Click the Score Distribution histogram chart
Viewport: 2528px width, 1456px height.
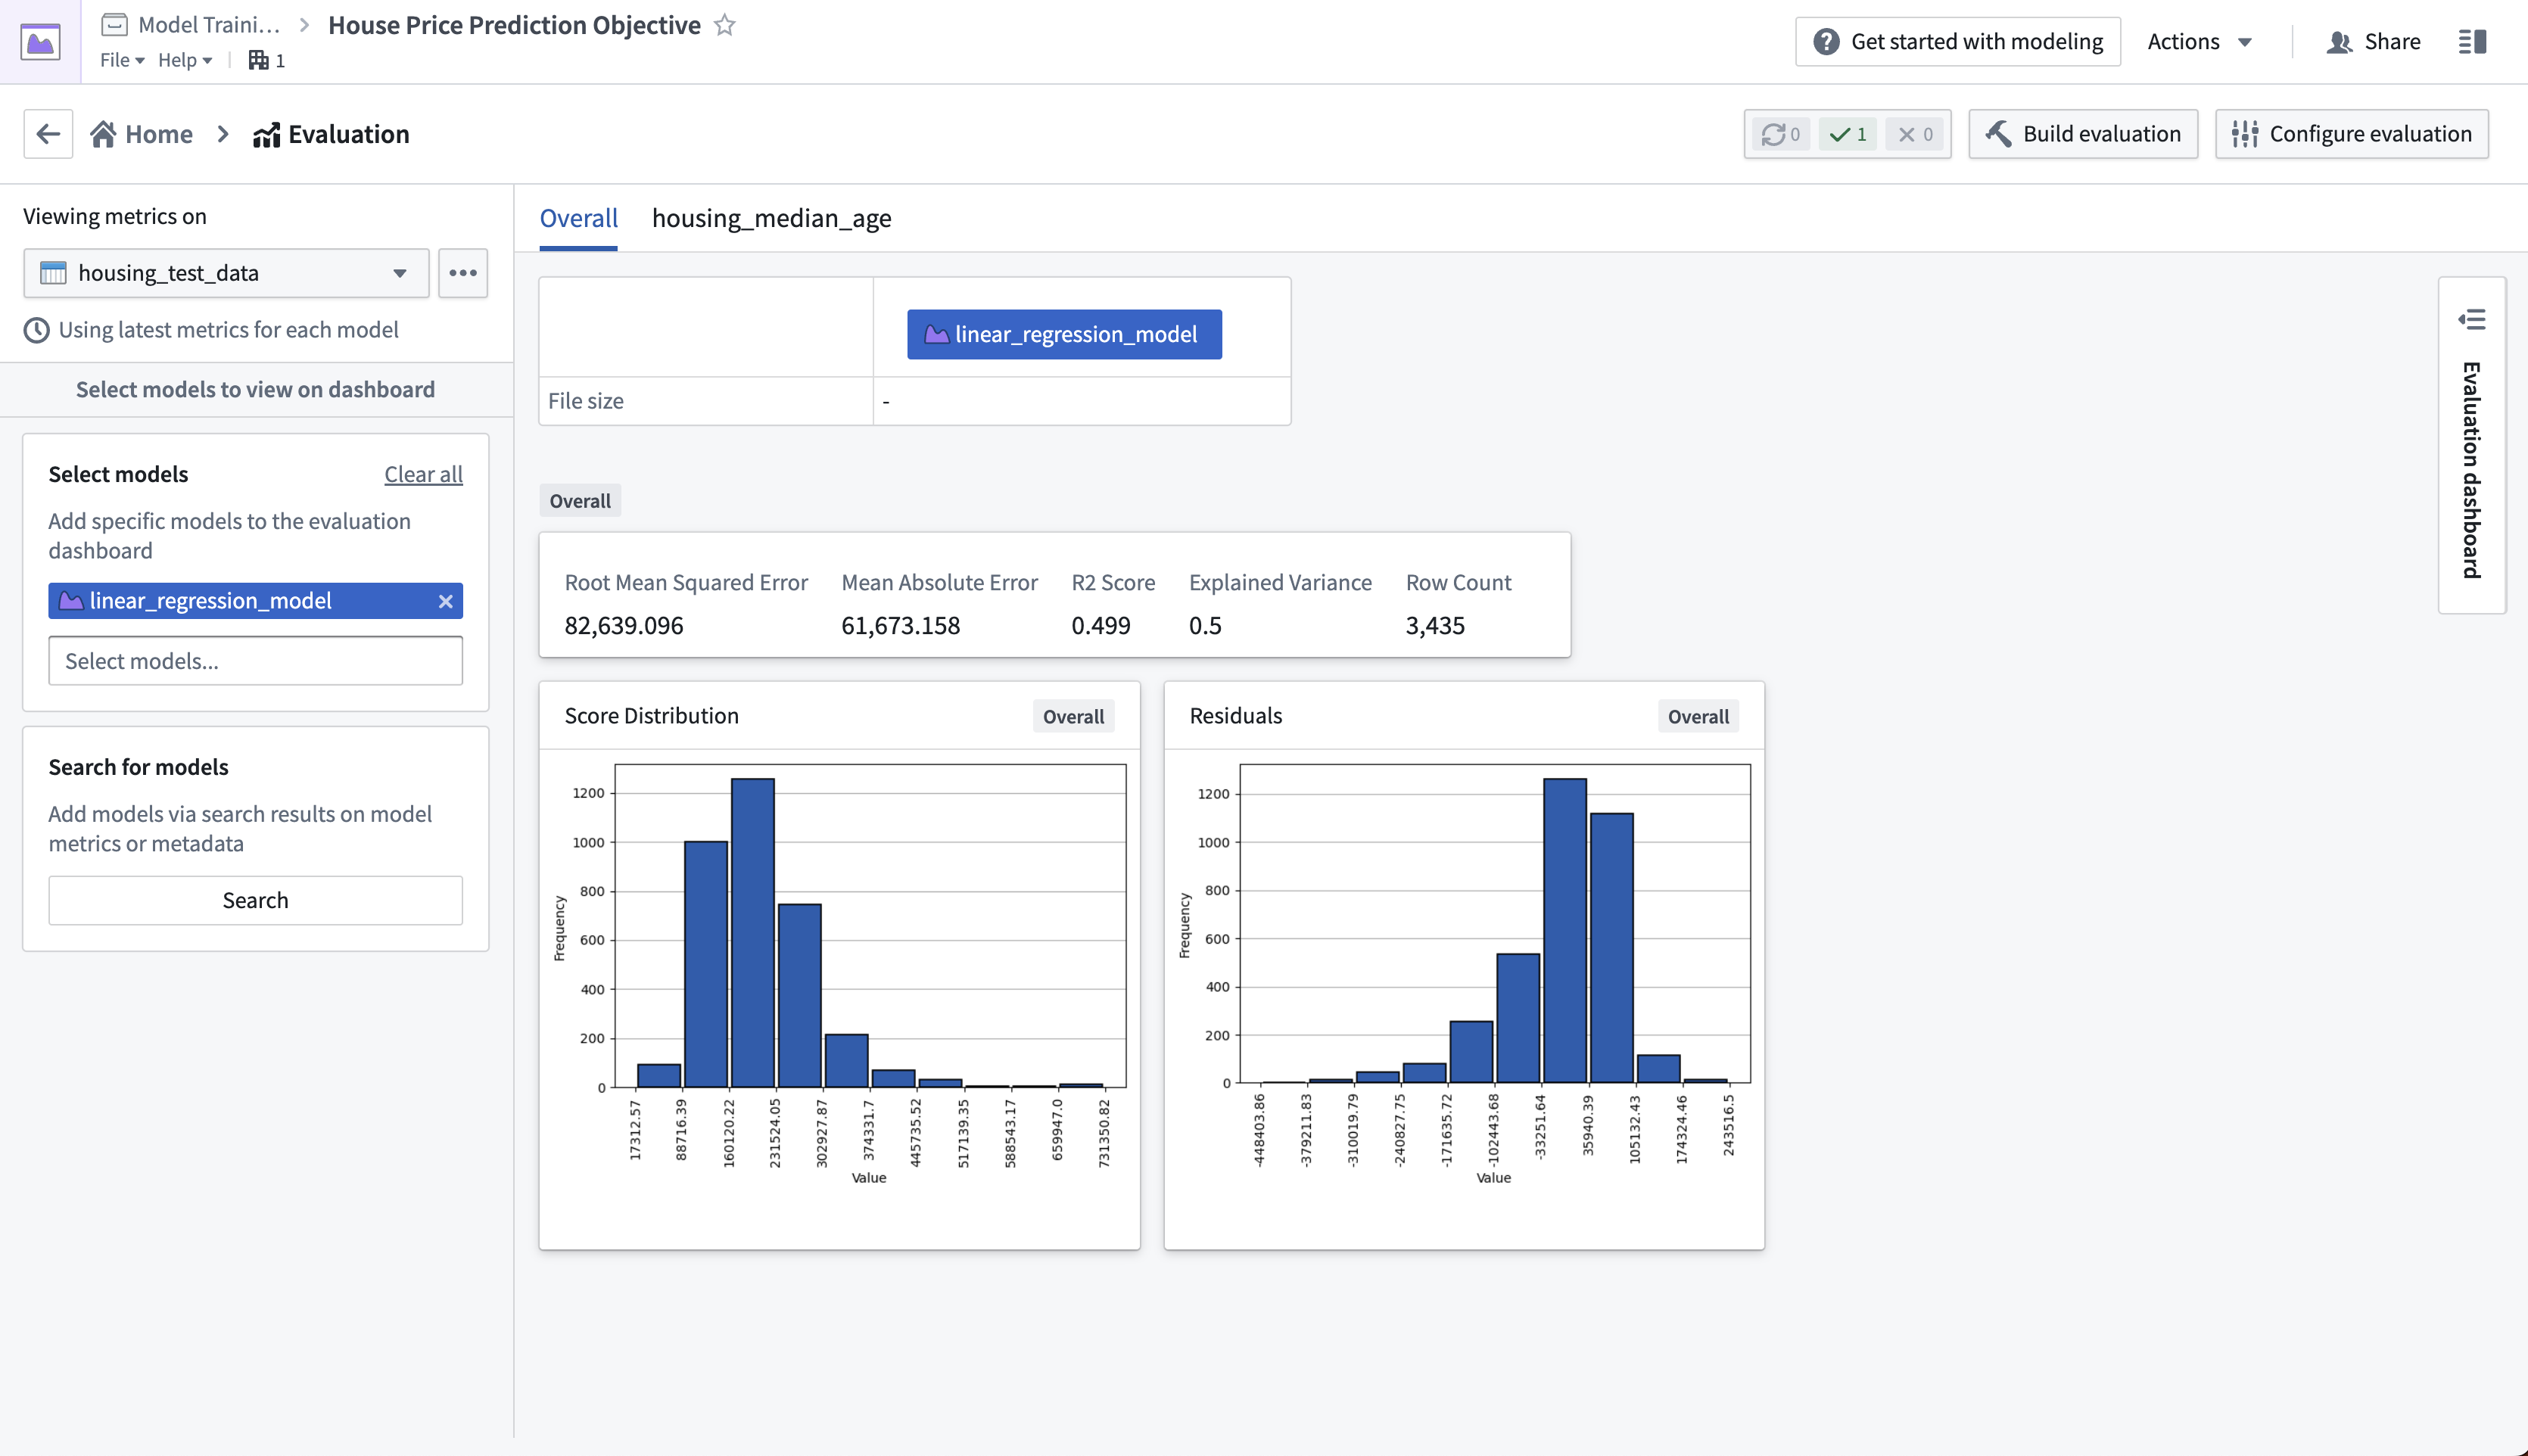click(x=840, y=975)
